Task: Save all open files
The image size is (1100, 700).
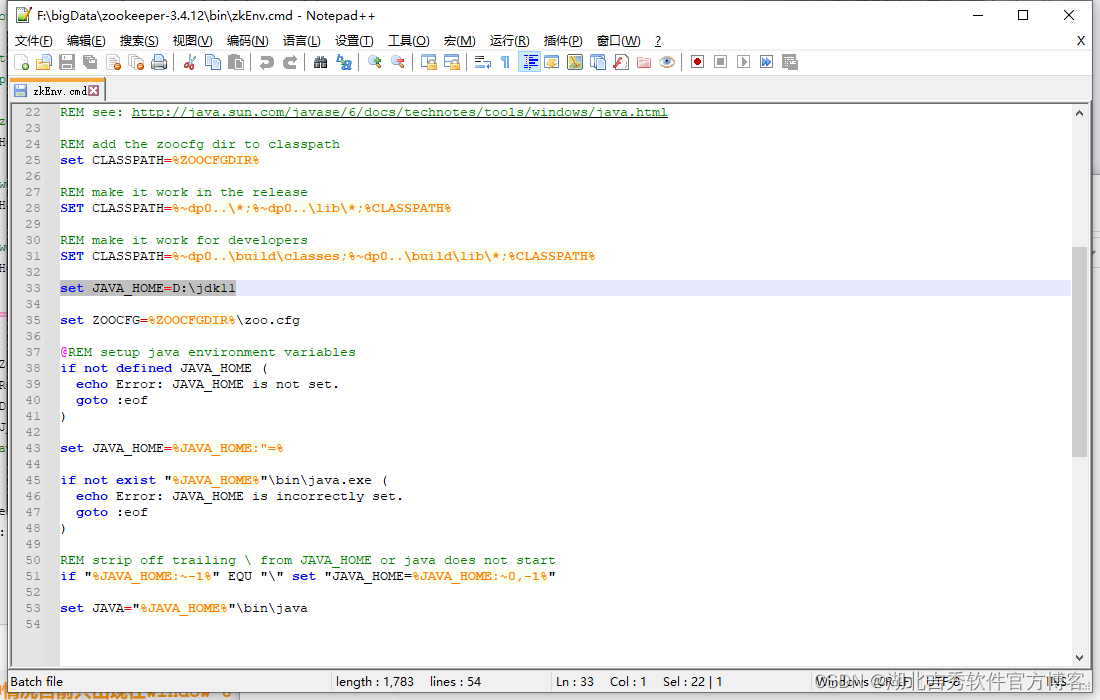Action: pos(90,62)
